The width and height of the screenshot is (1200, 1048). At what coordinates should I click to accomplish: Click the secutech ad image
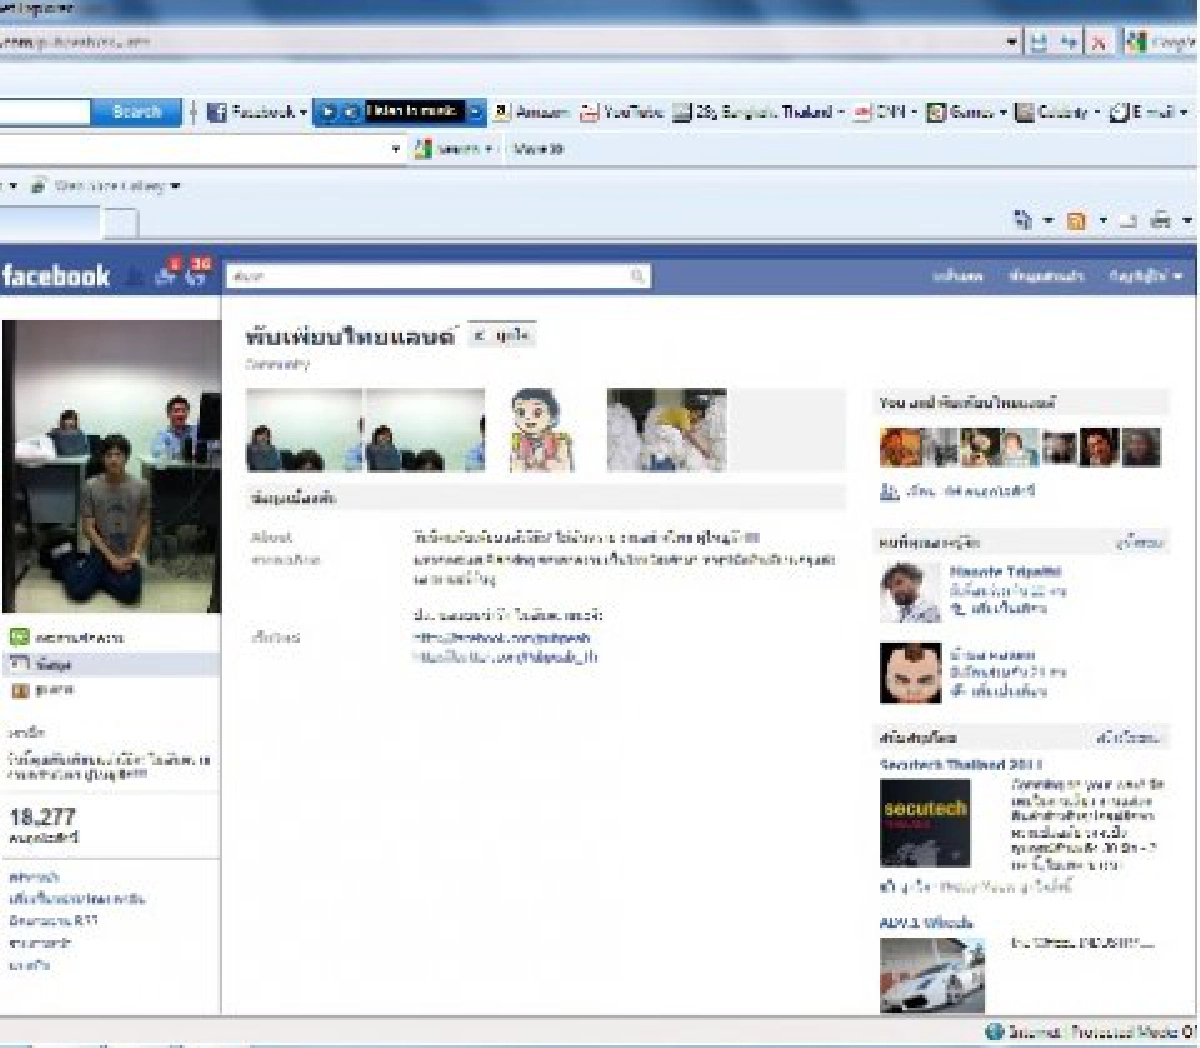pyautogui.click(x=925, y=821)
